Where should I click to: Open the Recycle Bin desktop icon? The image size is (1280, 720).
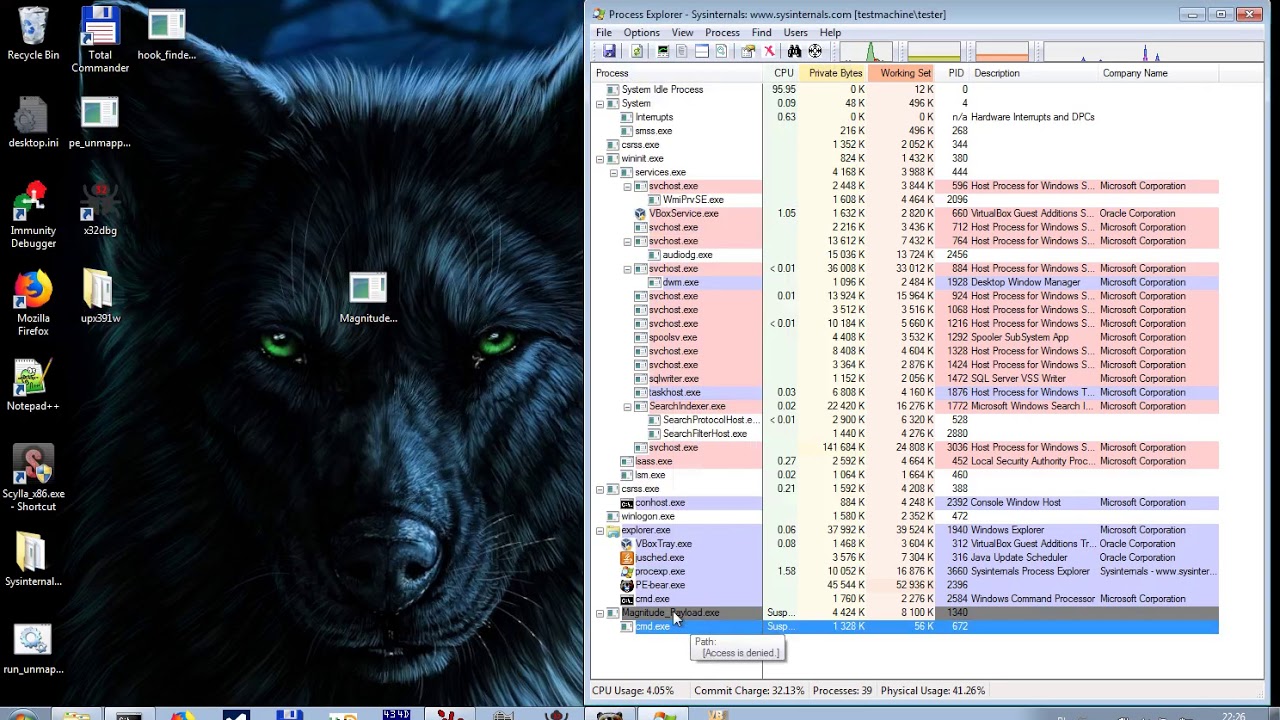[x=33, y=35]
